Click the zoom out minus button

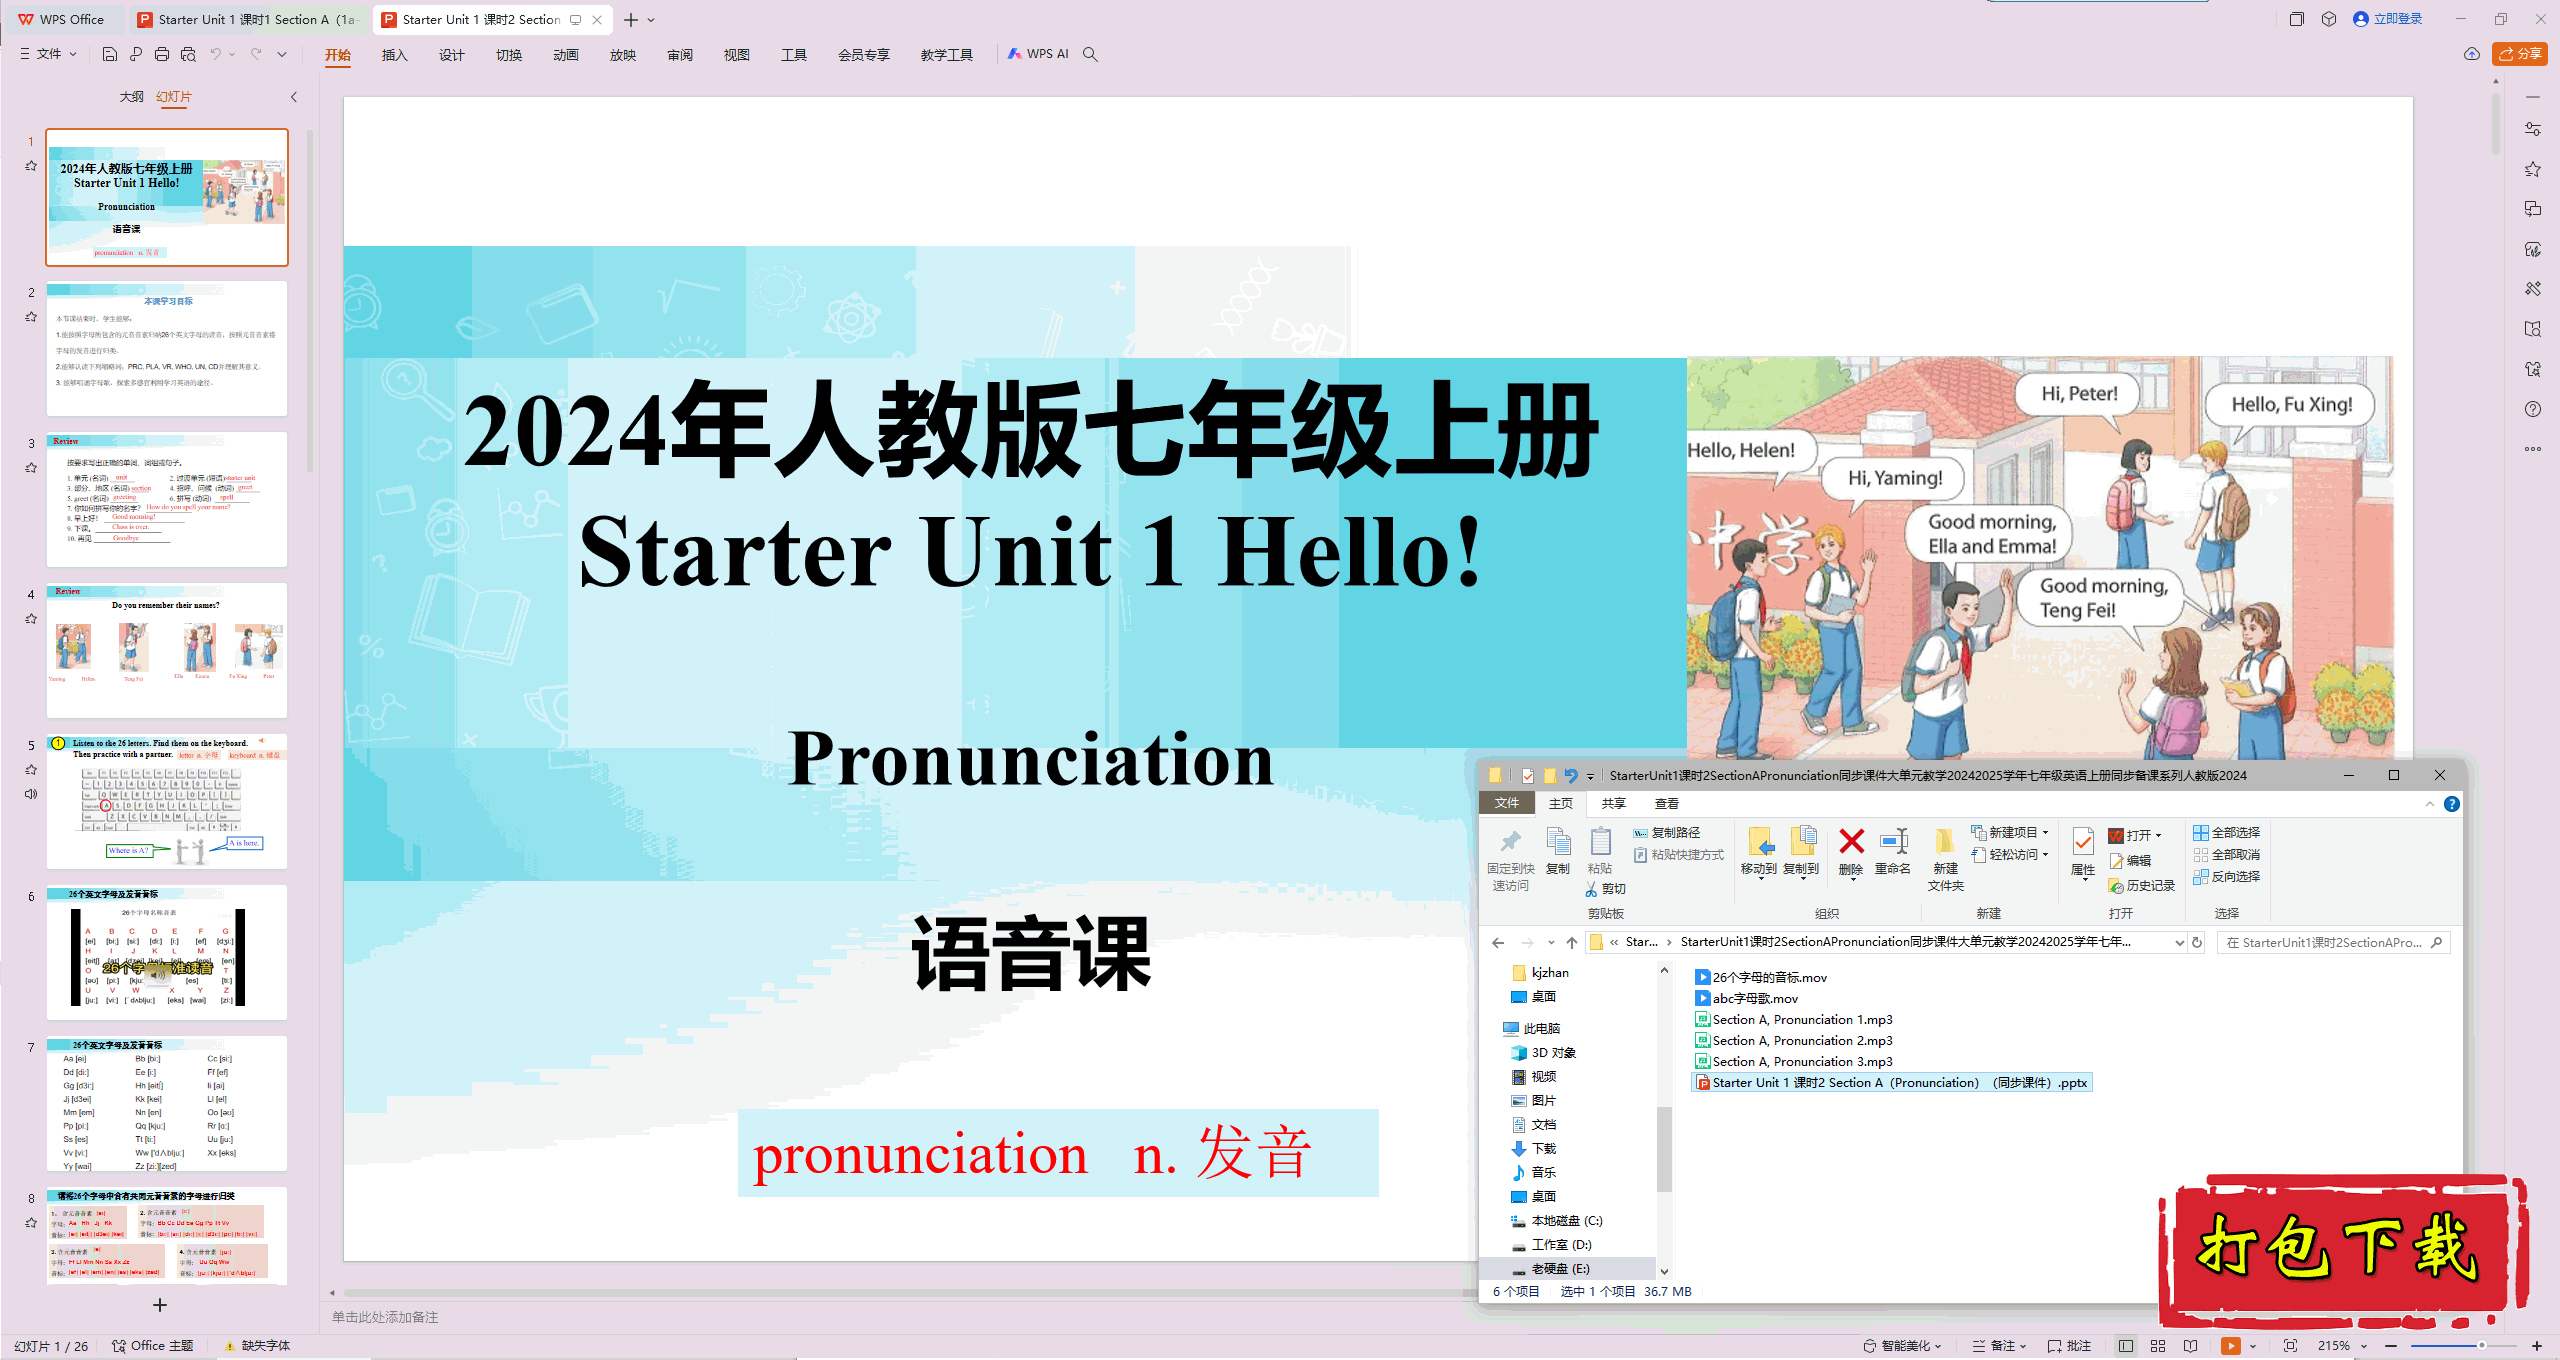click(2391, 1346)
